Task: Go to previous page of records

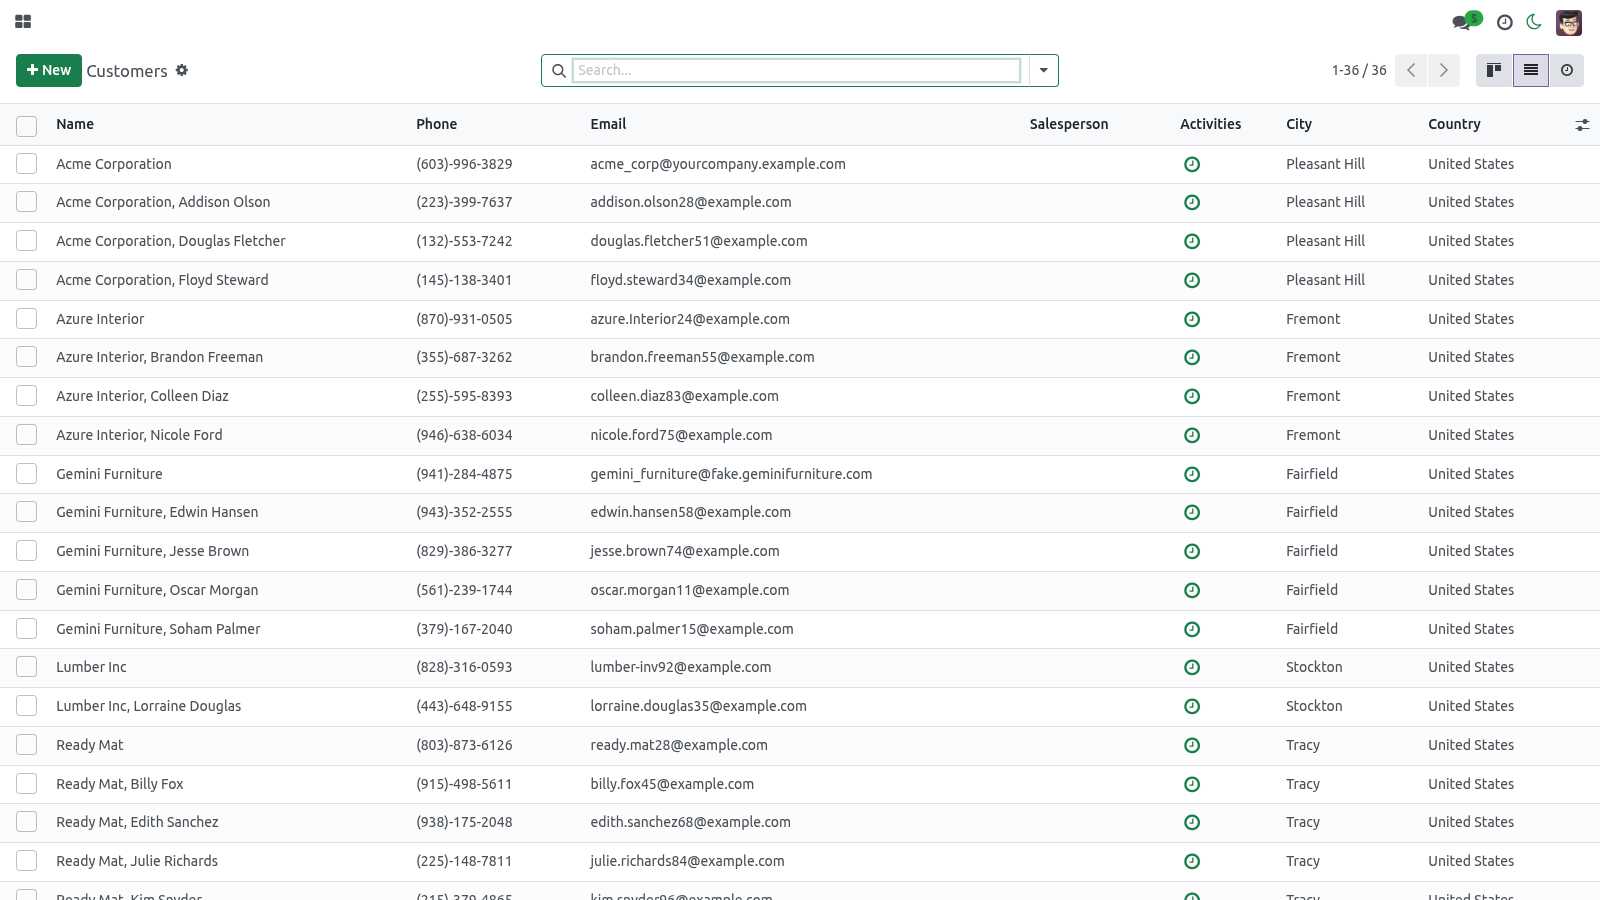Action: [1411, 70]
